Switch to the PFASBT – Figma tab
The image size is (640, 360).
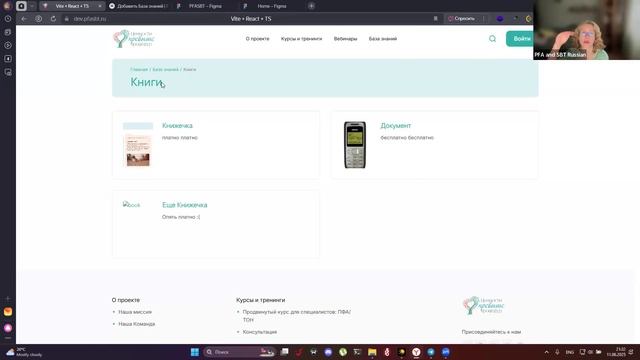(x=205, y=6)
